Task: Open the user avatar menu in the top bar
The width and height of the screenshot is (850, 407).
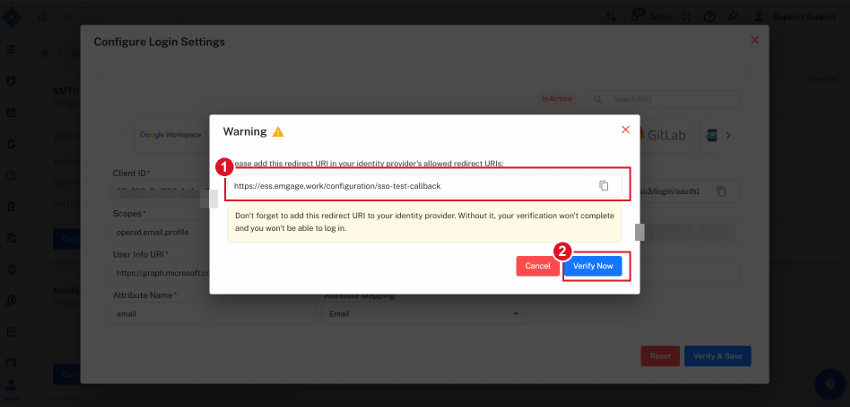Action: [x=758, y=17]
